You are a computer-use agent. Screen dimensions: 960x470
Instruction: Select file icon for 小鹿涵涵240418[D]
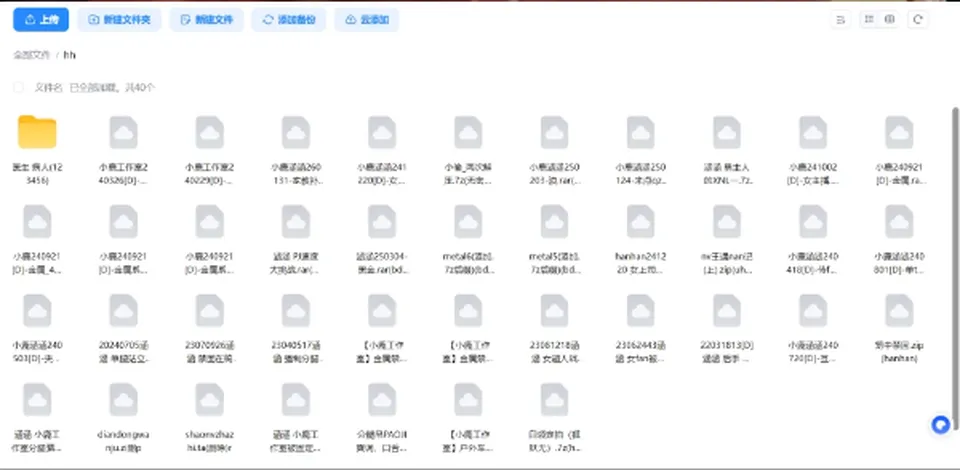pyautogui.click(x=813, y=222)
